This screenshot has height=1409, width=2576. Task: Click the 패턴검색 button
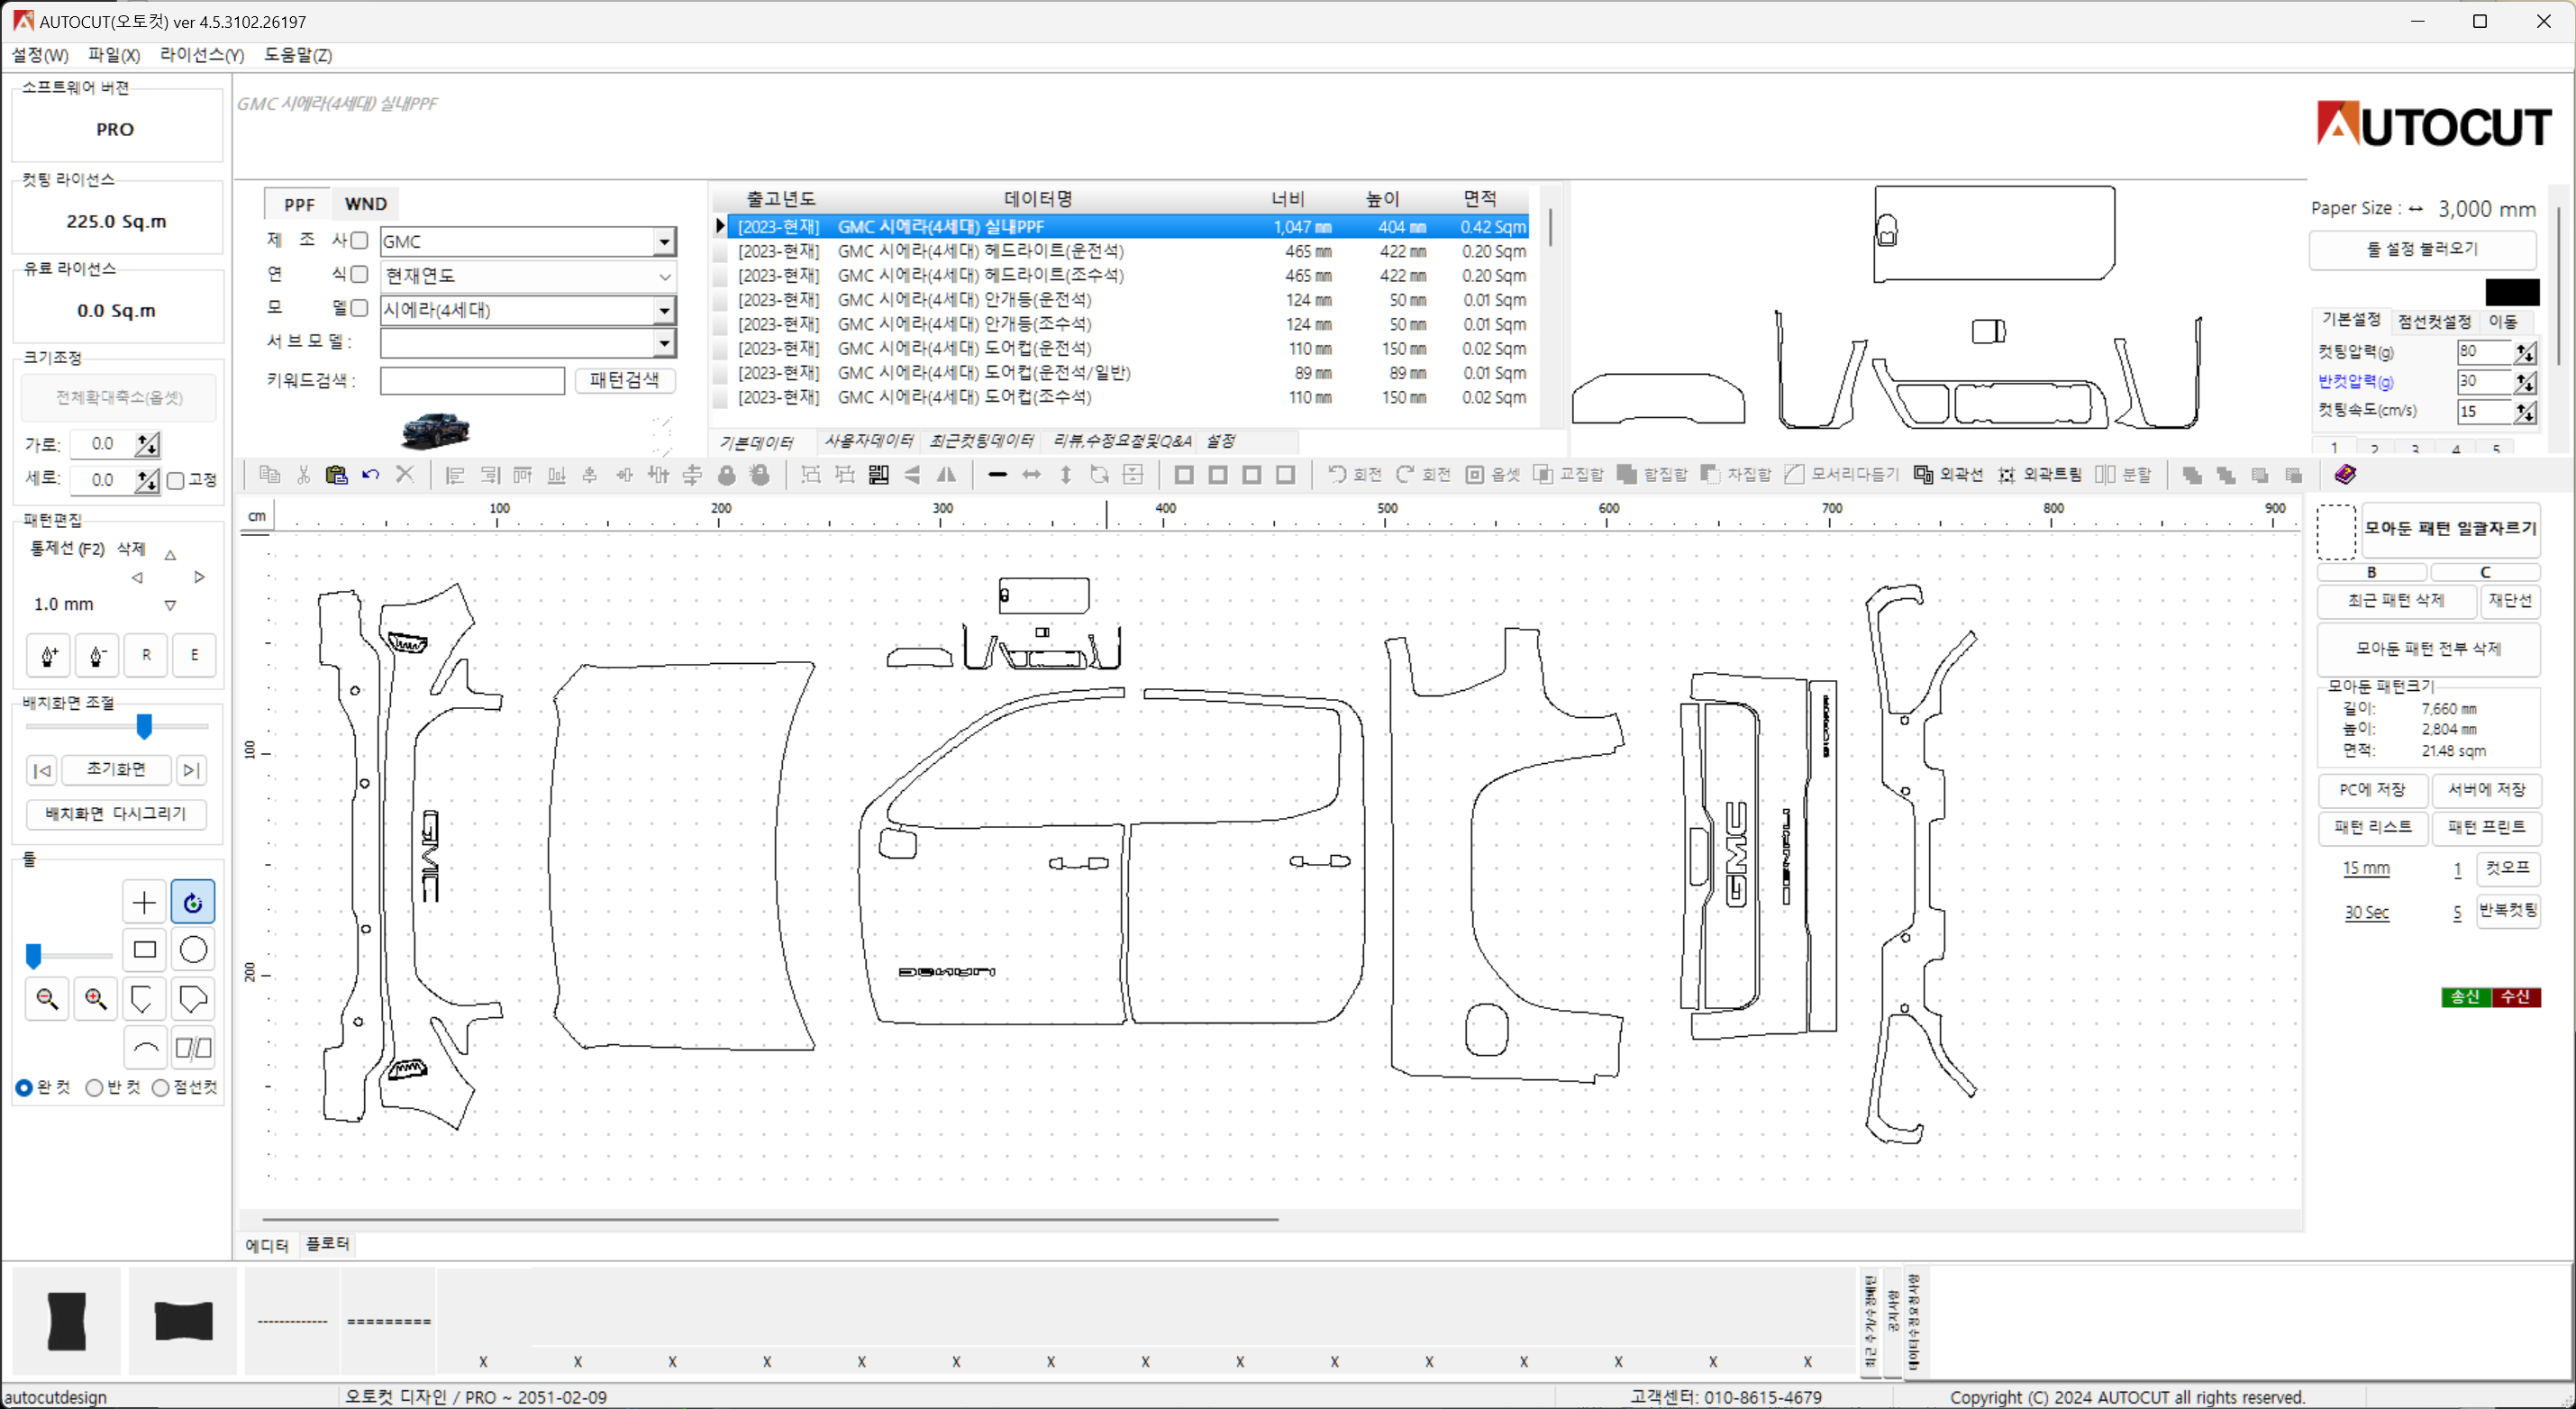click(624, 380)
